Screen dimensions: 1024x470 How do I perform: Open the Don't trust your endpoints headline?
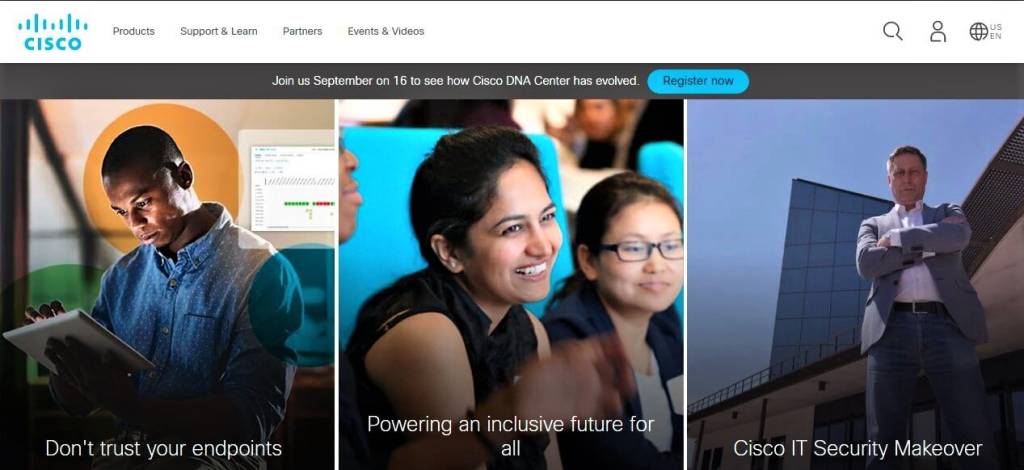click(x=163, y=448)
